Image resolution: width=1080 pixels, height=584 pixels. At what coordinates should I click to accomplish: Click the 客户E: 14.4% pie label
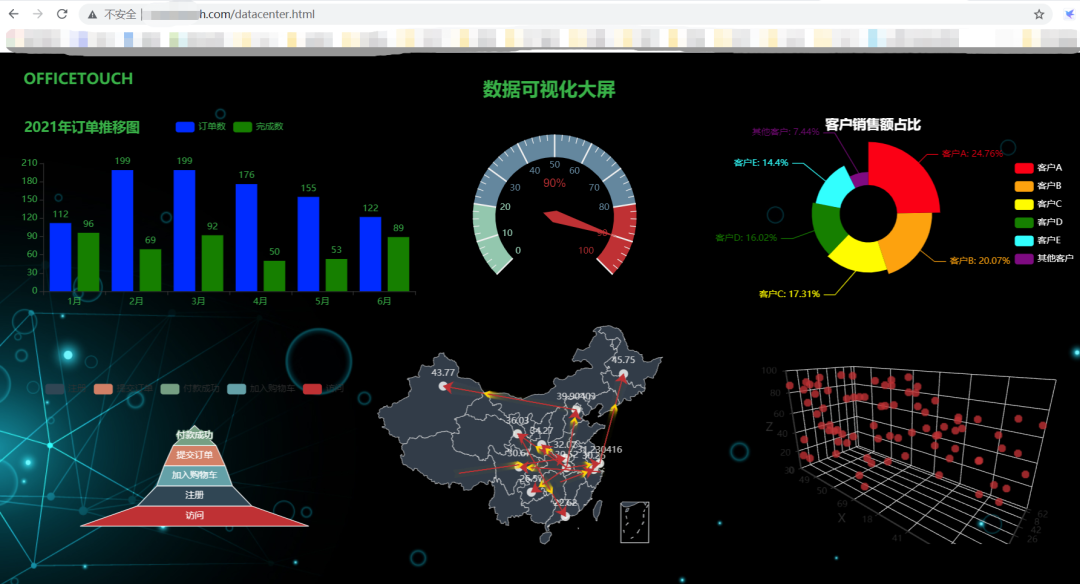click(760, 163)
